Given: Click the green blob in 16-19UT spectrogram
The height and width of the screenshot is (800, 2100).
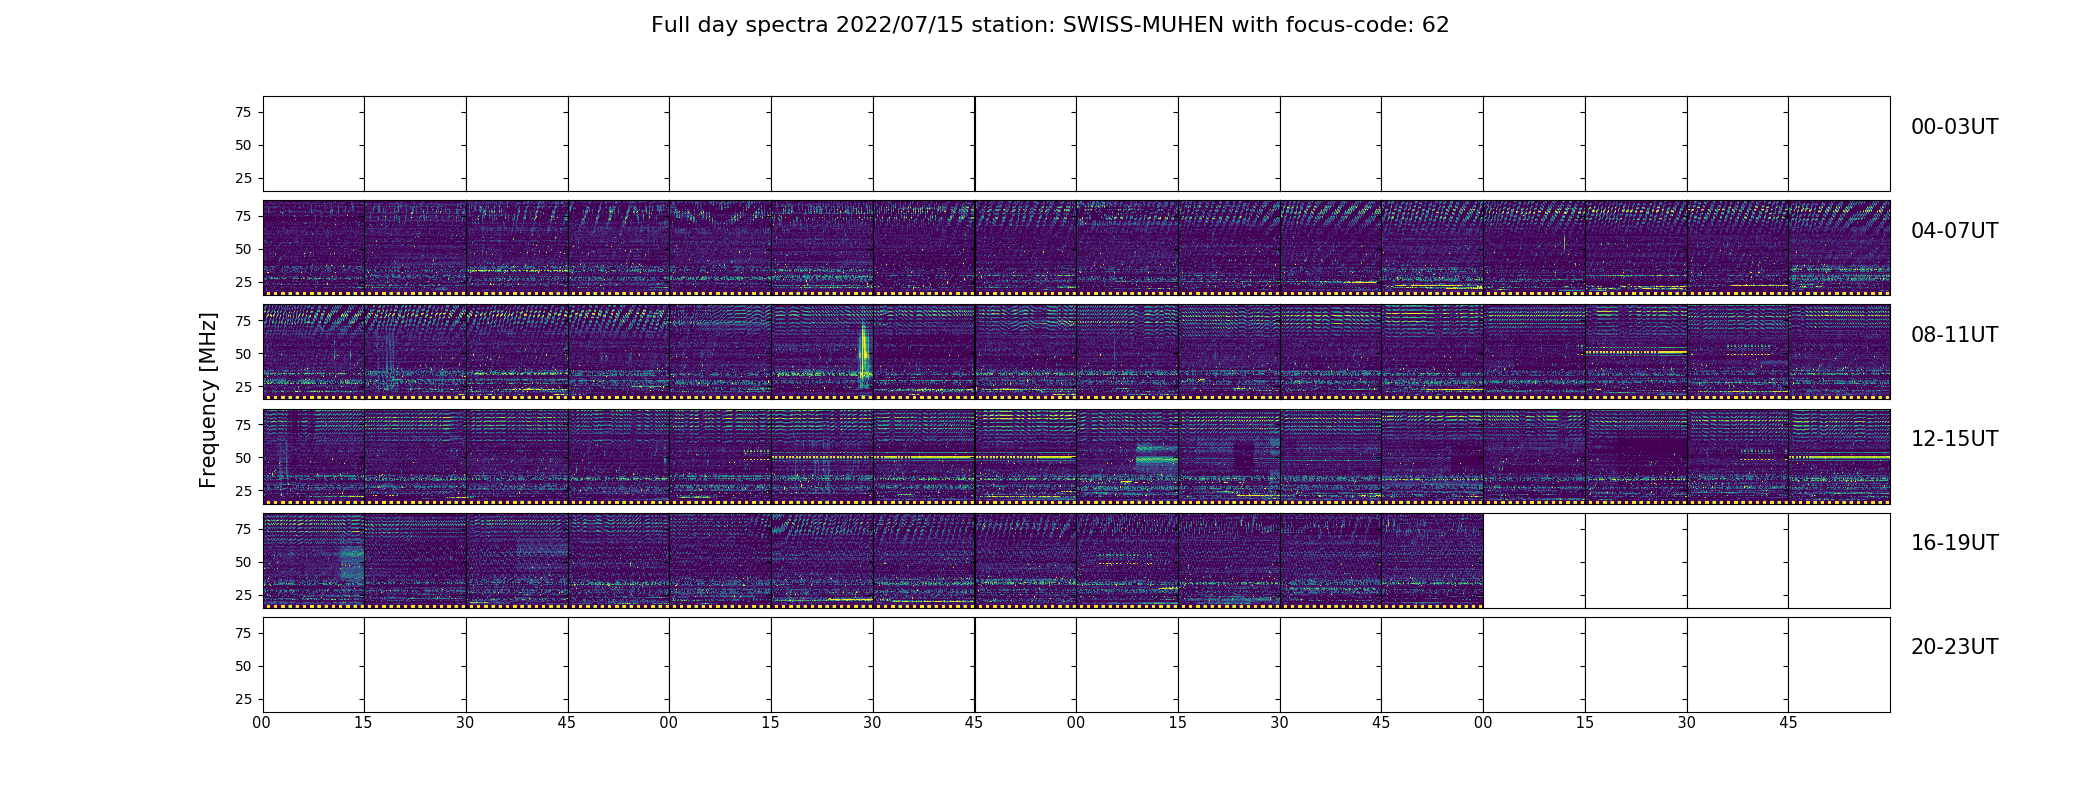Looking at the screenshot, I should [350, 563].
